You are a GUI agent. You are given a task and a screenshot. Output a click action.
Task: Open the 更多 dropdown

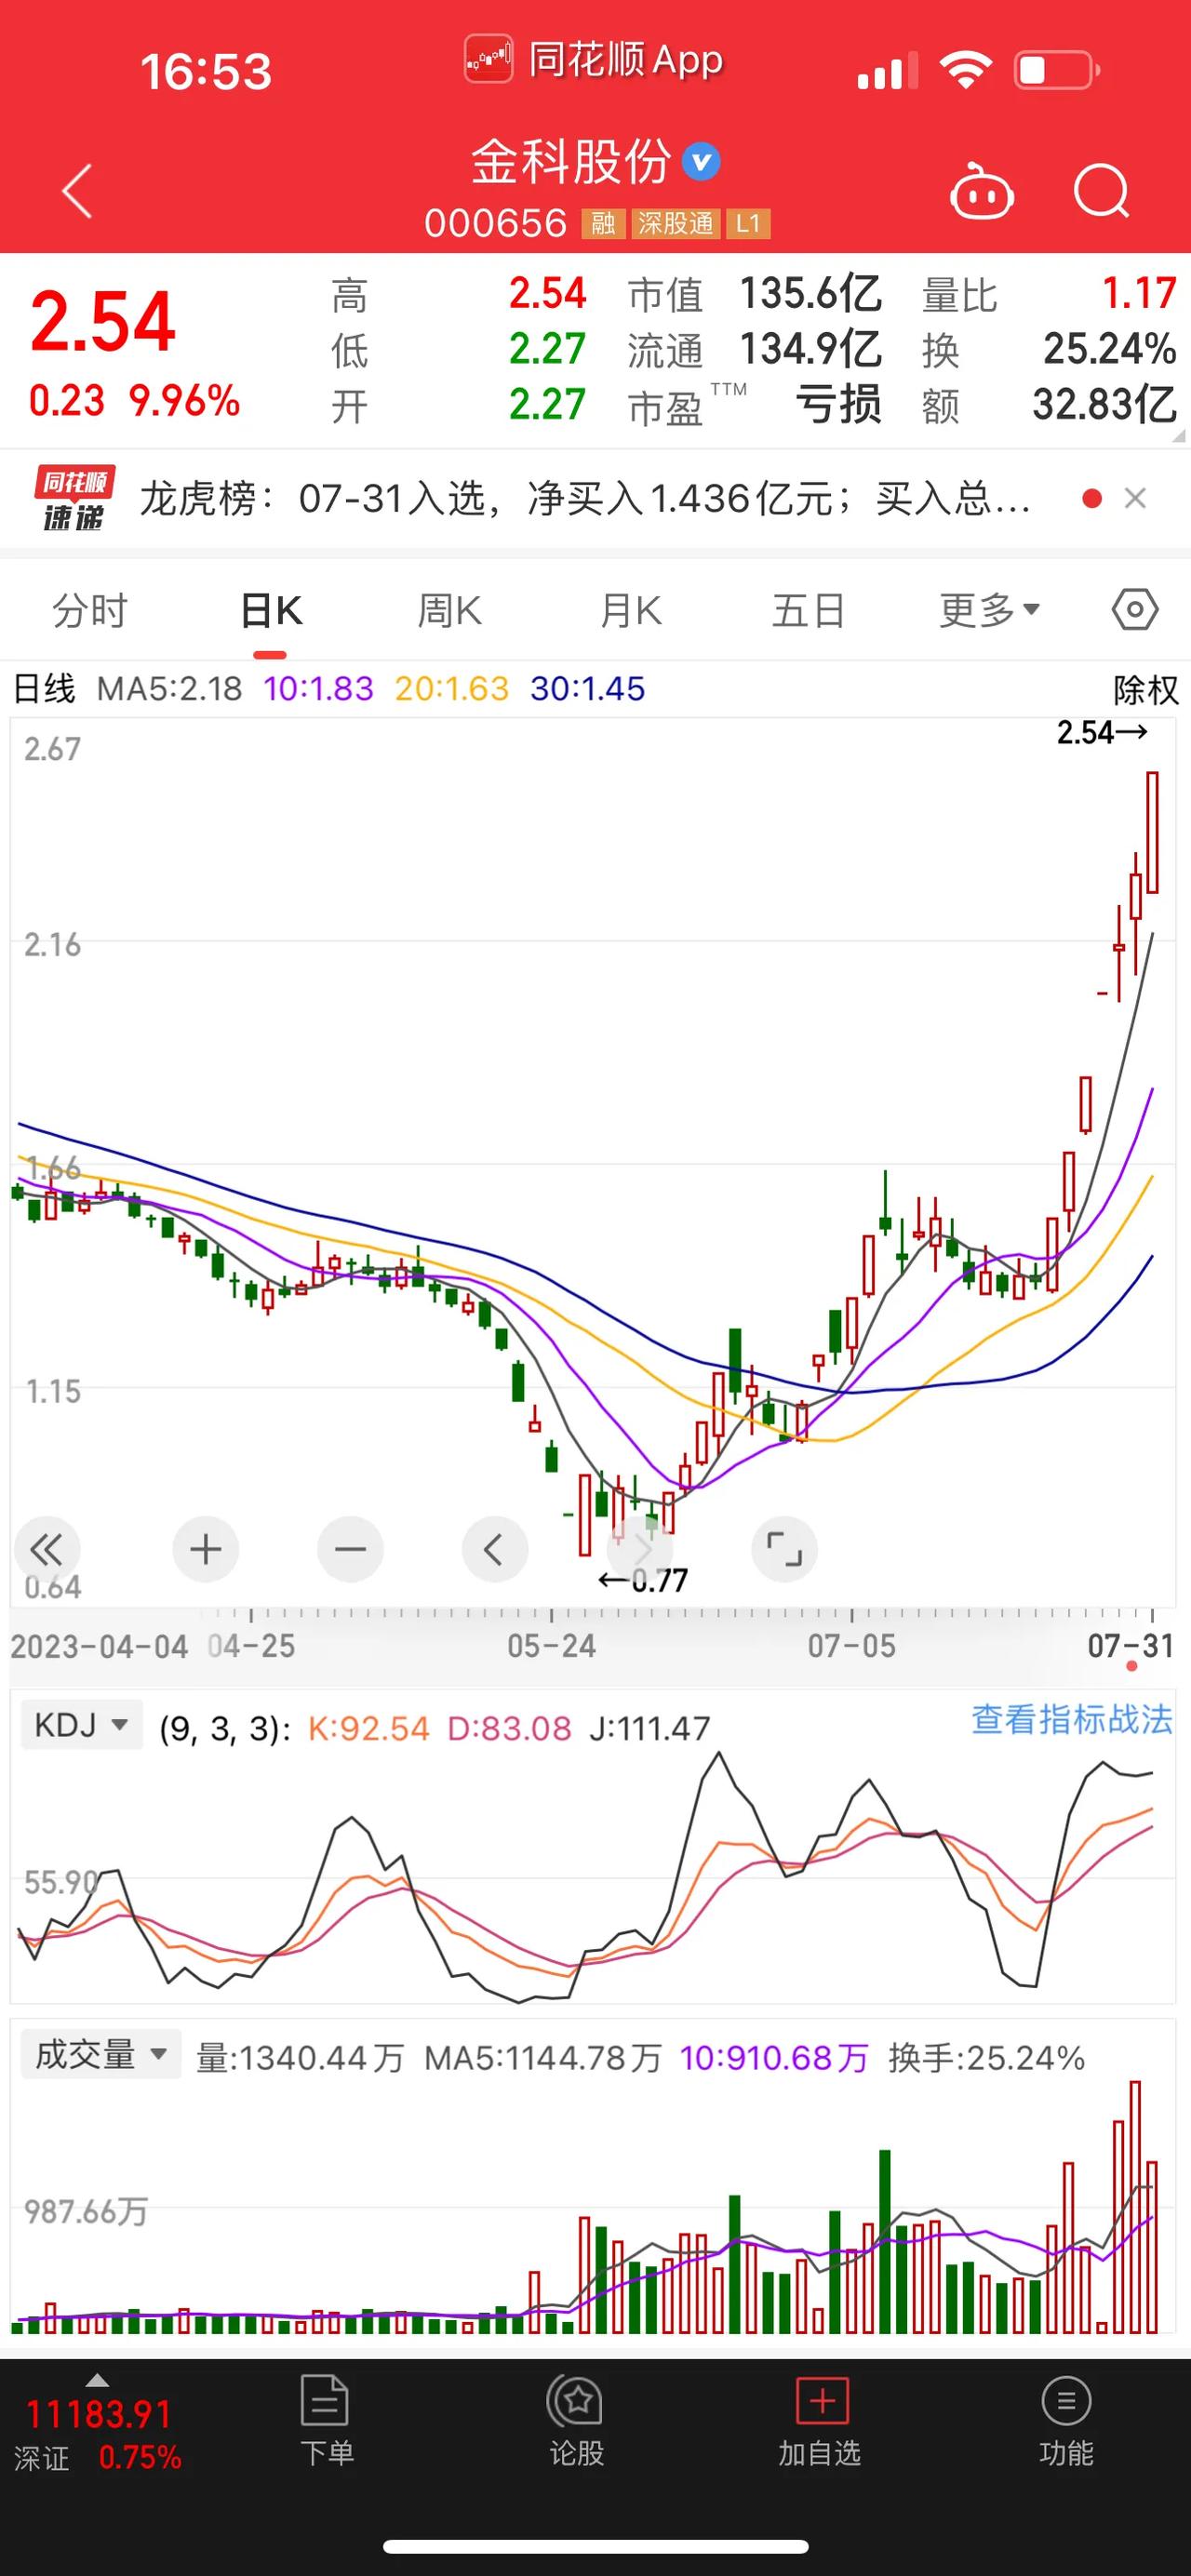pyautogui.click(x=989, y=610)
